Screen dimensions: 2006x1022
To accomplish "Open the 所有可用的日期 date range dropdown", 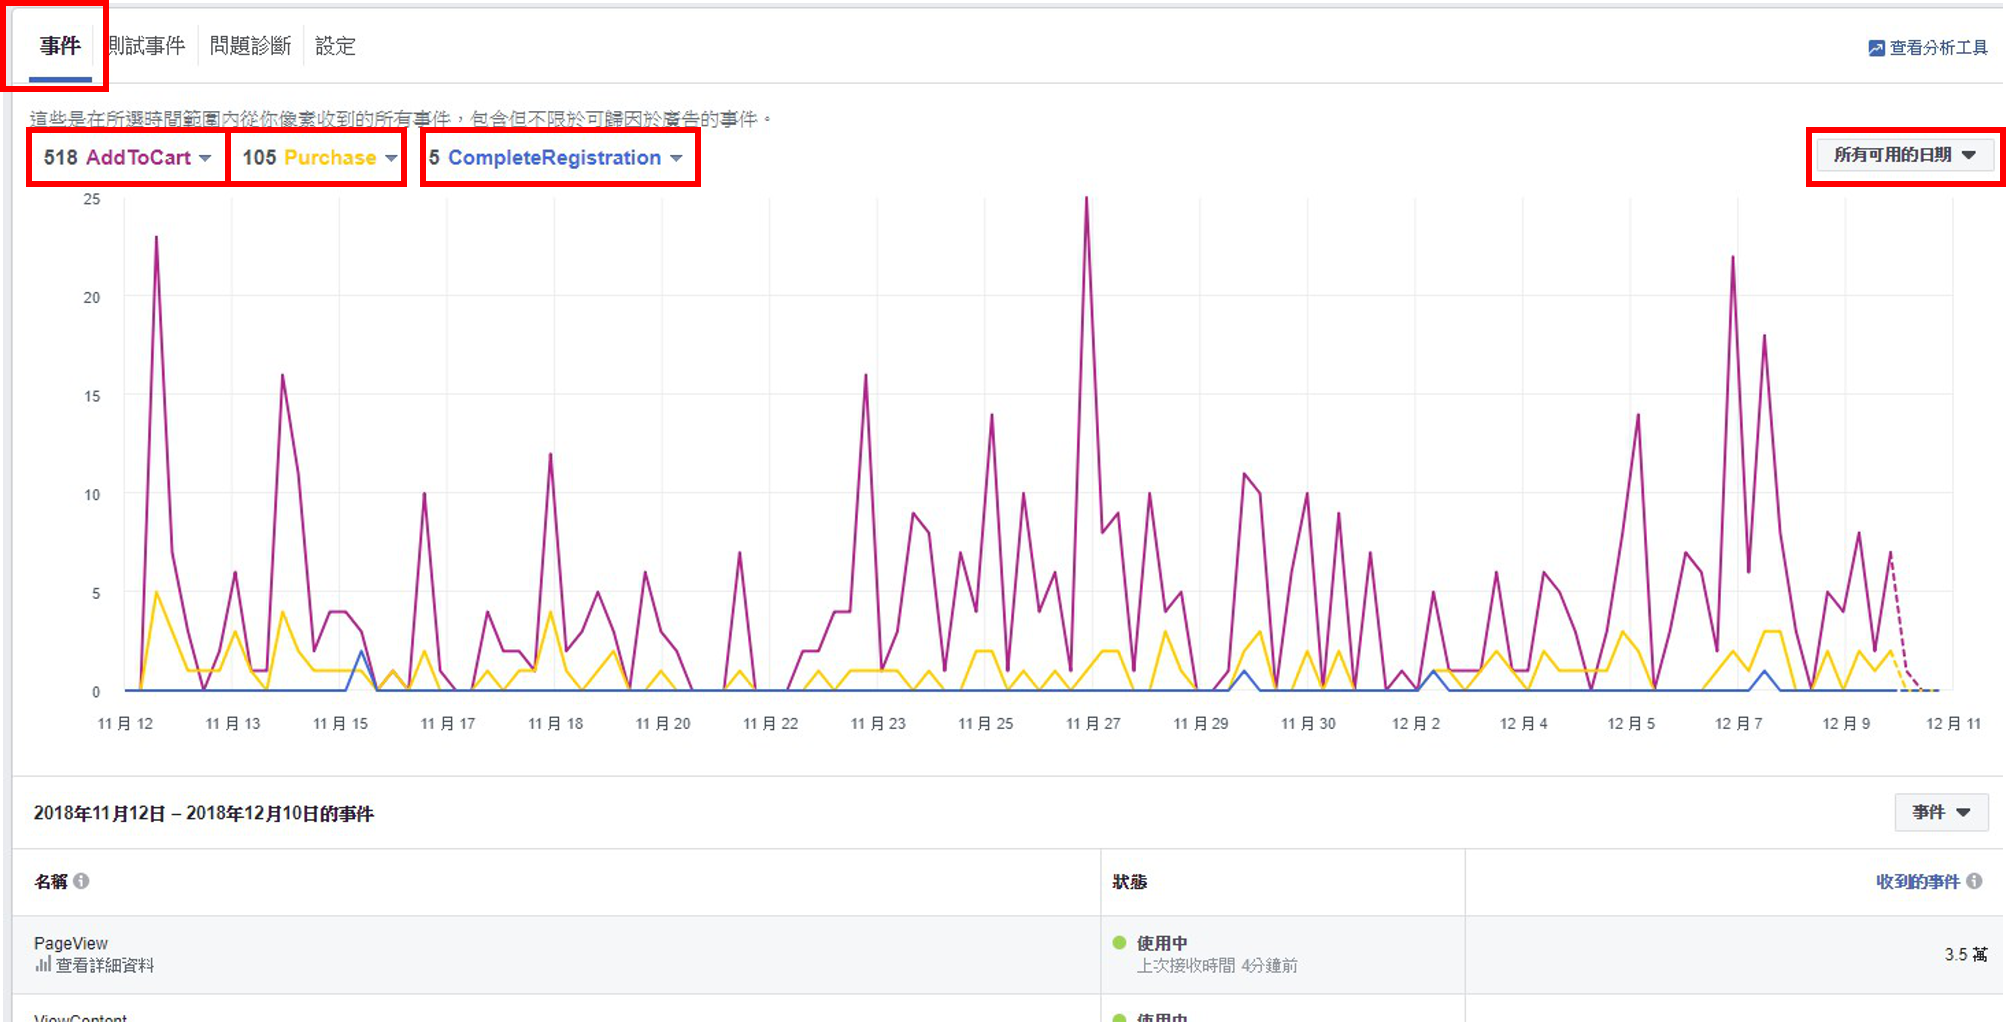I will pyautogui.click(x=1905, y=155).
